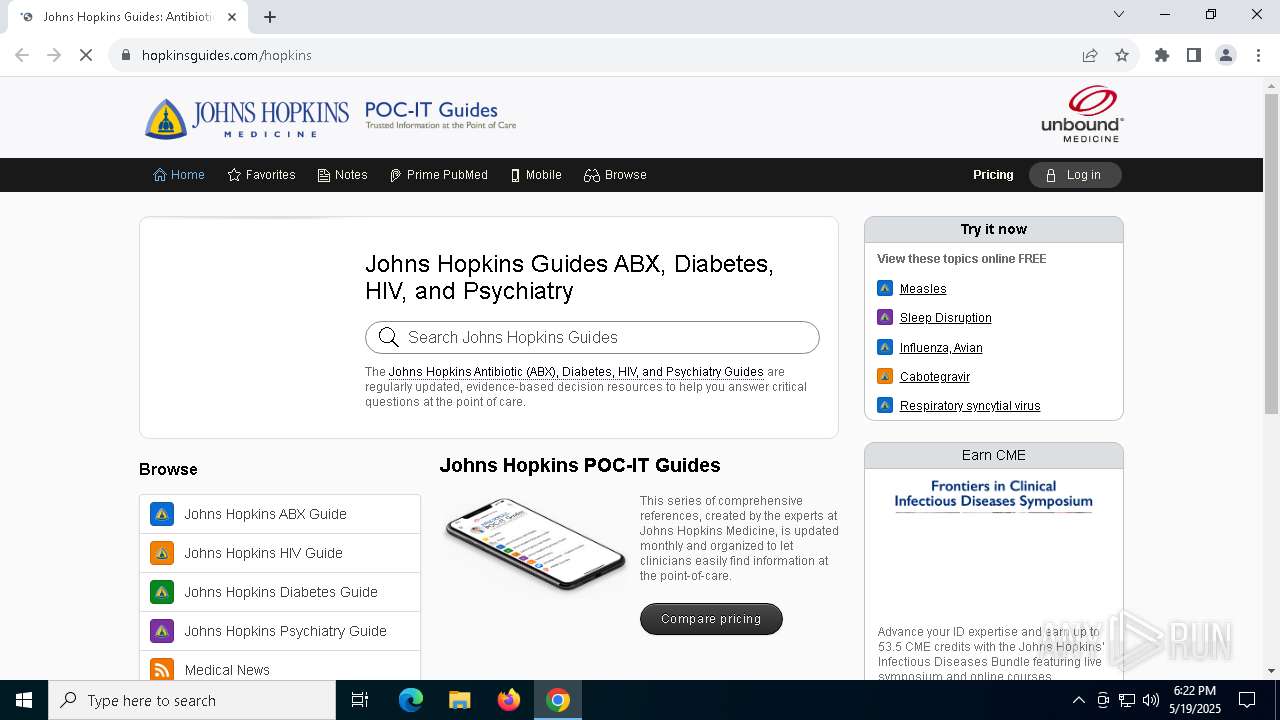Open Prime PubMed in navigation bar

(x=439, y=175)
